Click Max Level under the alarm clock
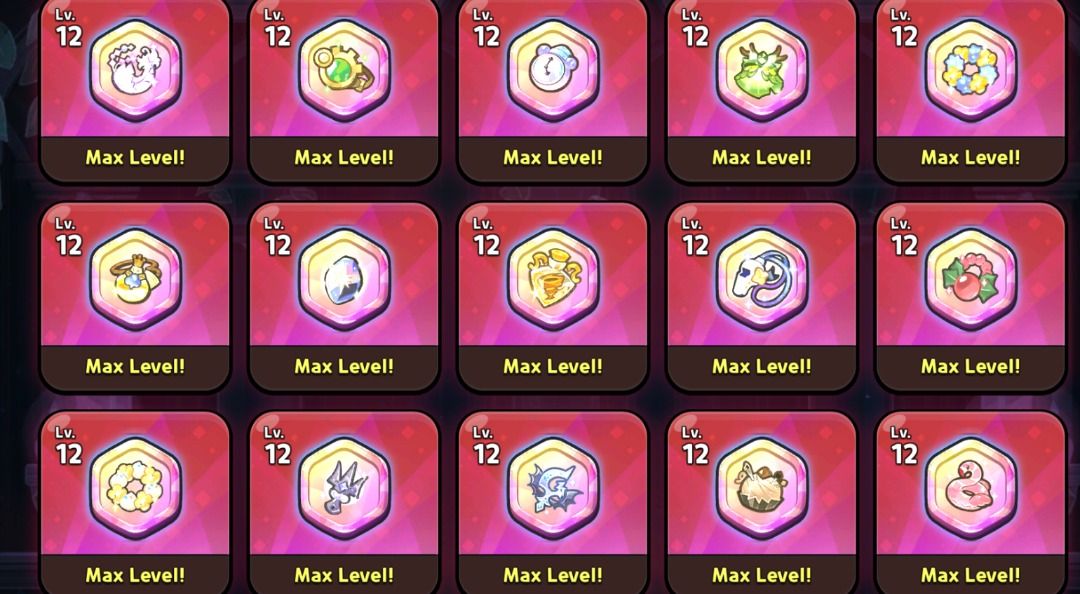Viewport: 1080px width, 594px height. click(553, 158)
